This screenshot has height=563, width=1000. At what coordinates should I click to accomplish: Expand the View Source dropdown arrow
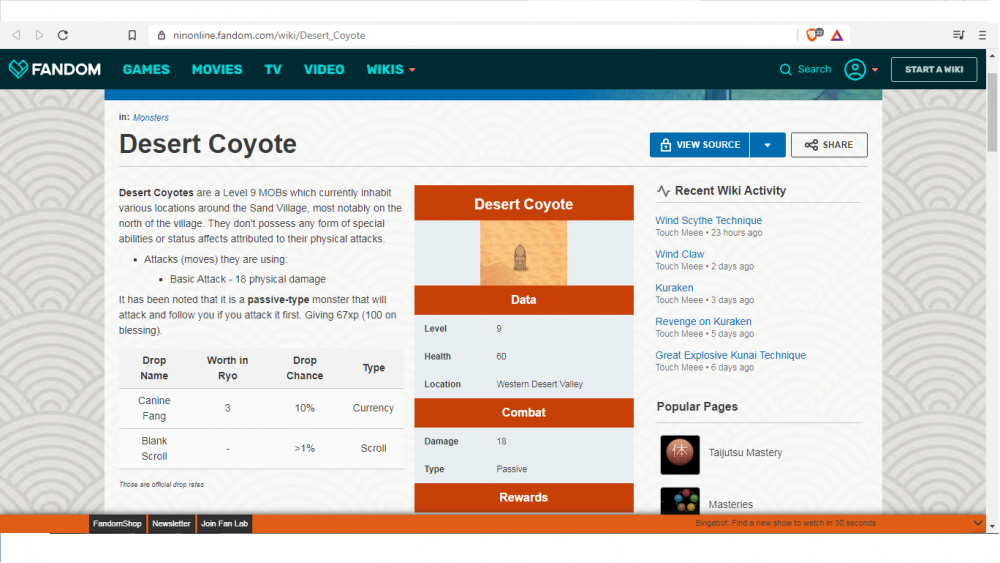pyautogui.click(x=767, y=145)
